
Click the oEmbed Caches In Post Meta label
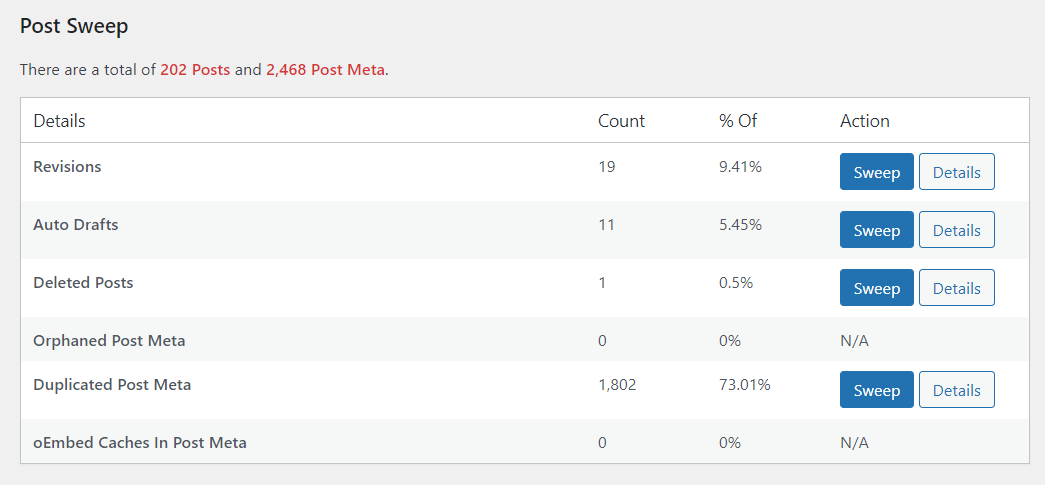pyautogui.click(x=140, y=443)
